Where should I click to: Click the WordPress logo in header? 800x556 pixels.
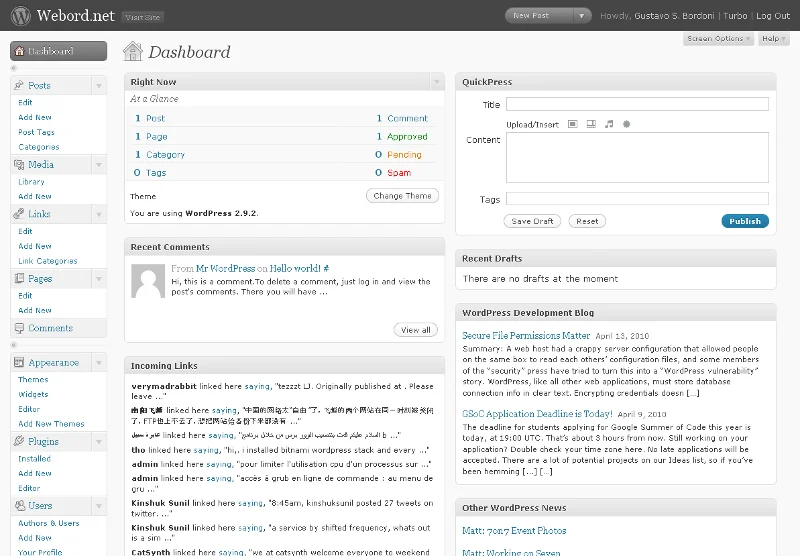click(21, 16)
